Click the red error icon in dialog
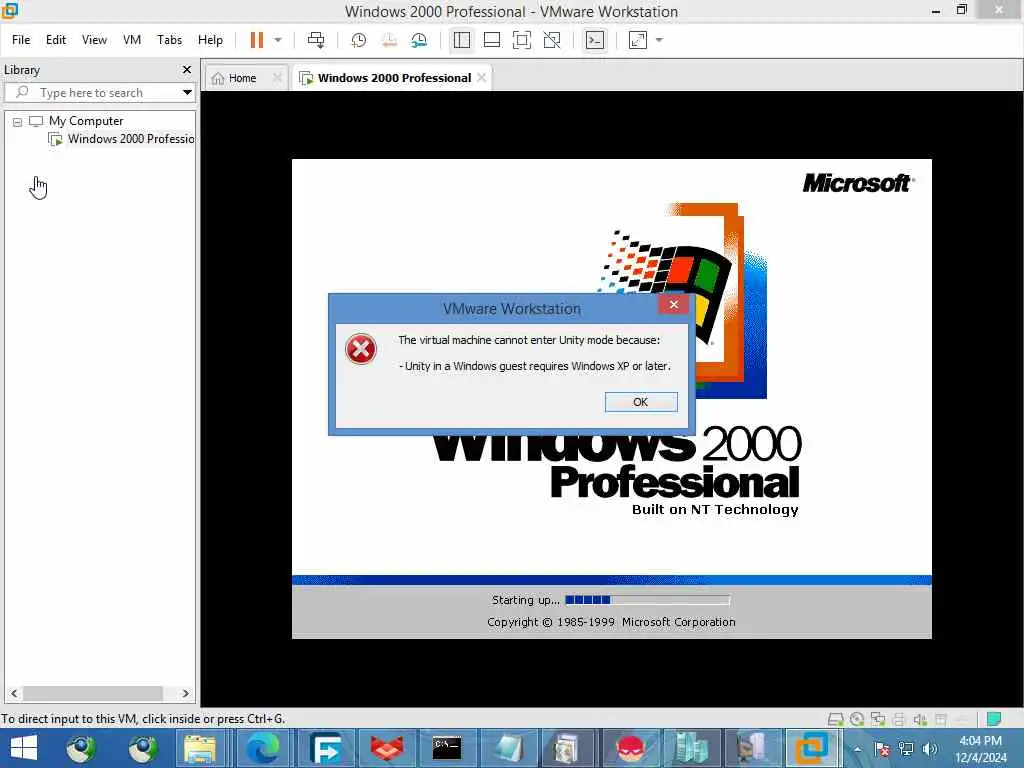The width and height of the screenshot is (1024, 768). coord(360,349)
